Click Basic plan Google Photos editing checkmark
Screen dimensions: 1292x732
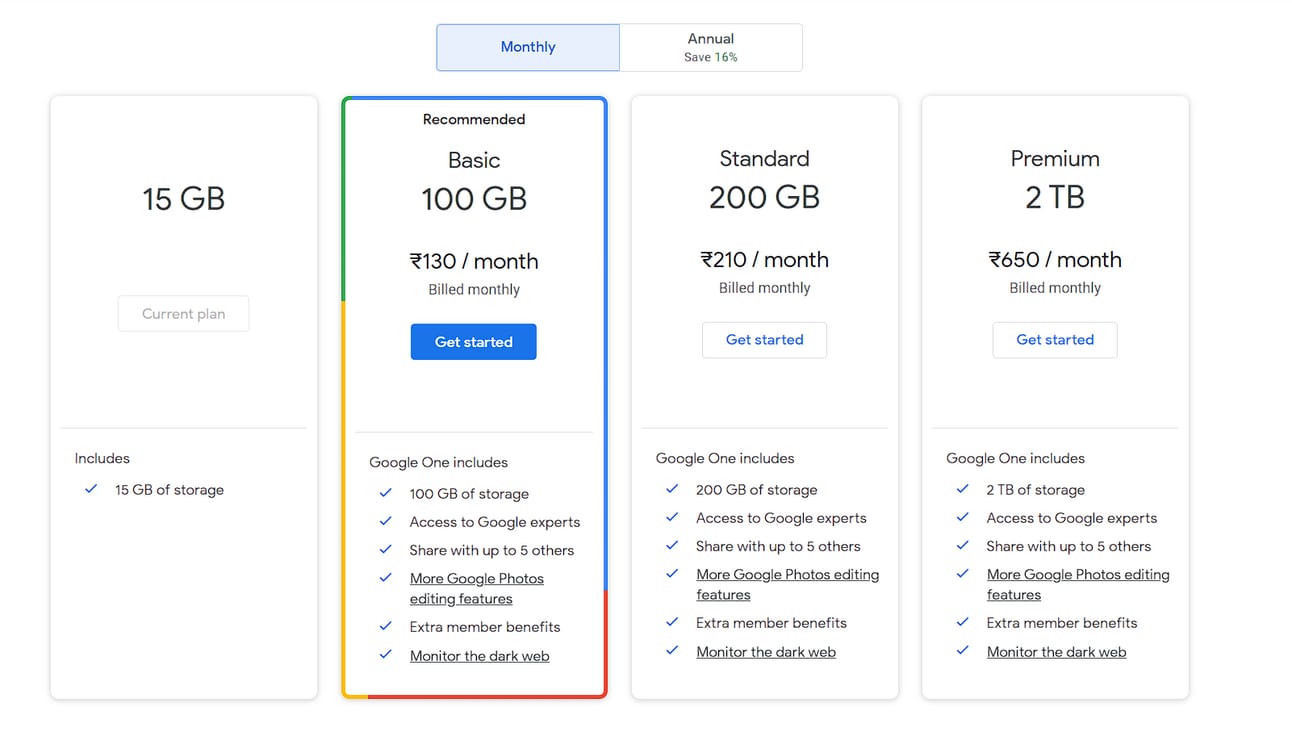385,578
